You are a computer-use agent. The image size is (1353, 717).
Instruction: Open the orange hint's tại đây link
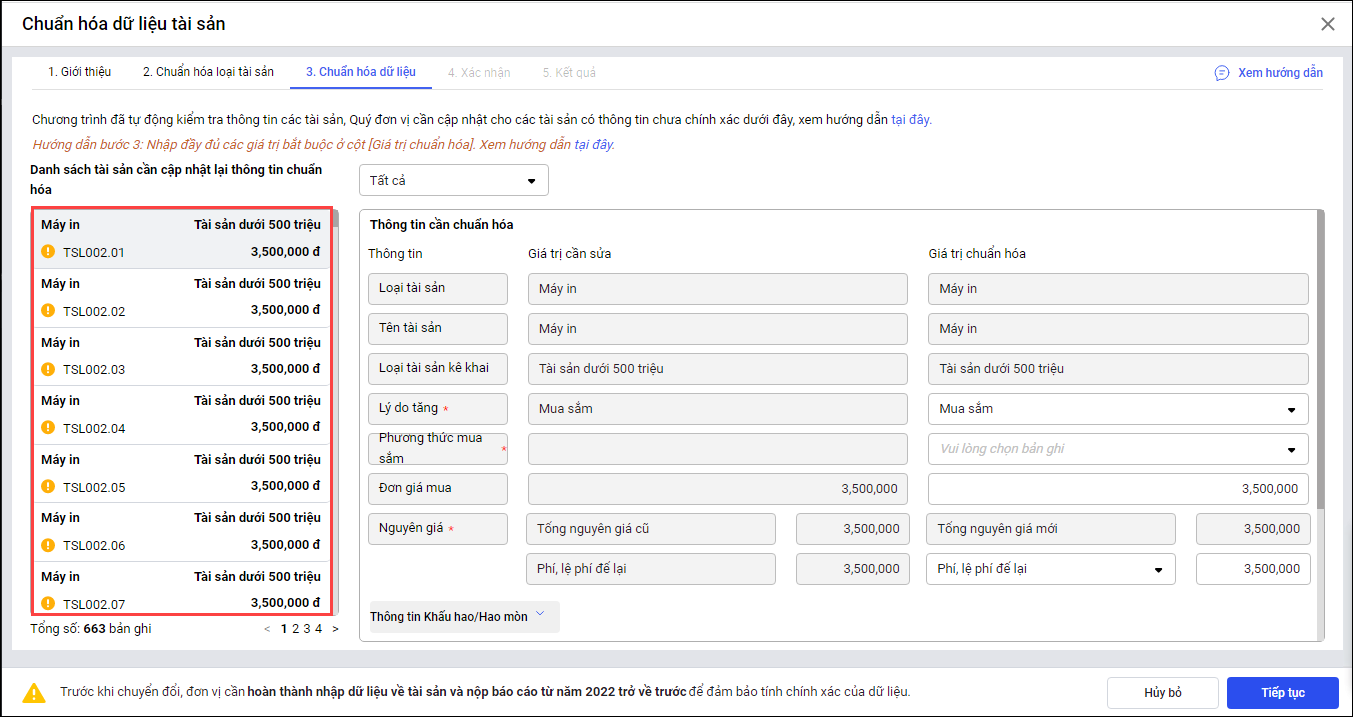(x=594, y=145)
